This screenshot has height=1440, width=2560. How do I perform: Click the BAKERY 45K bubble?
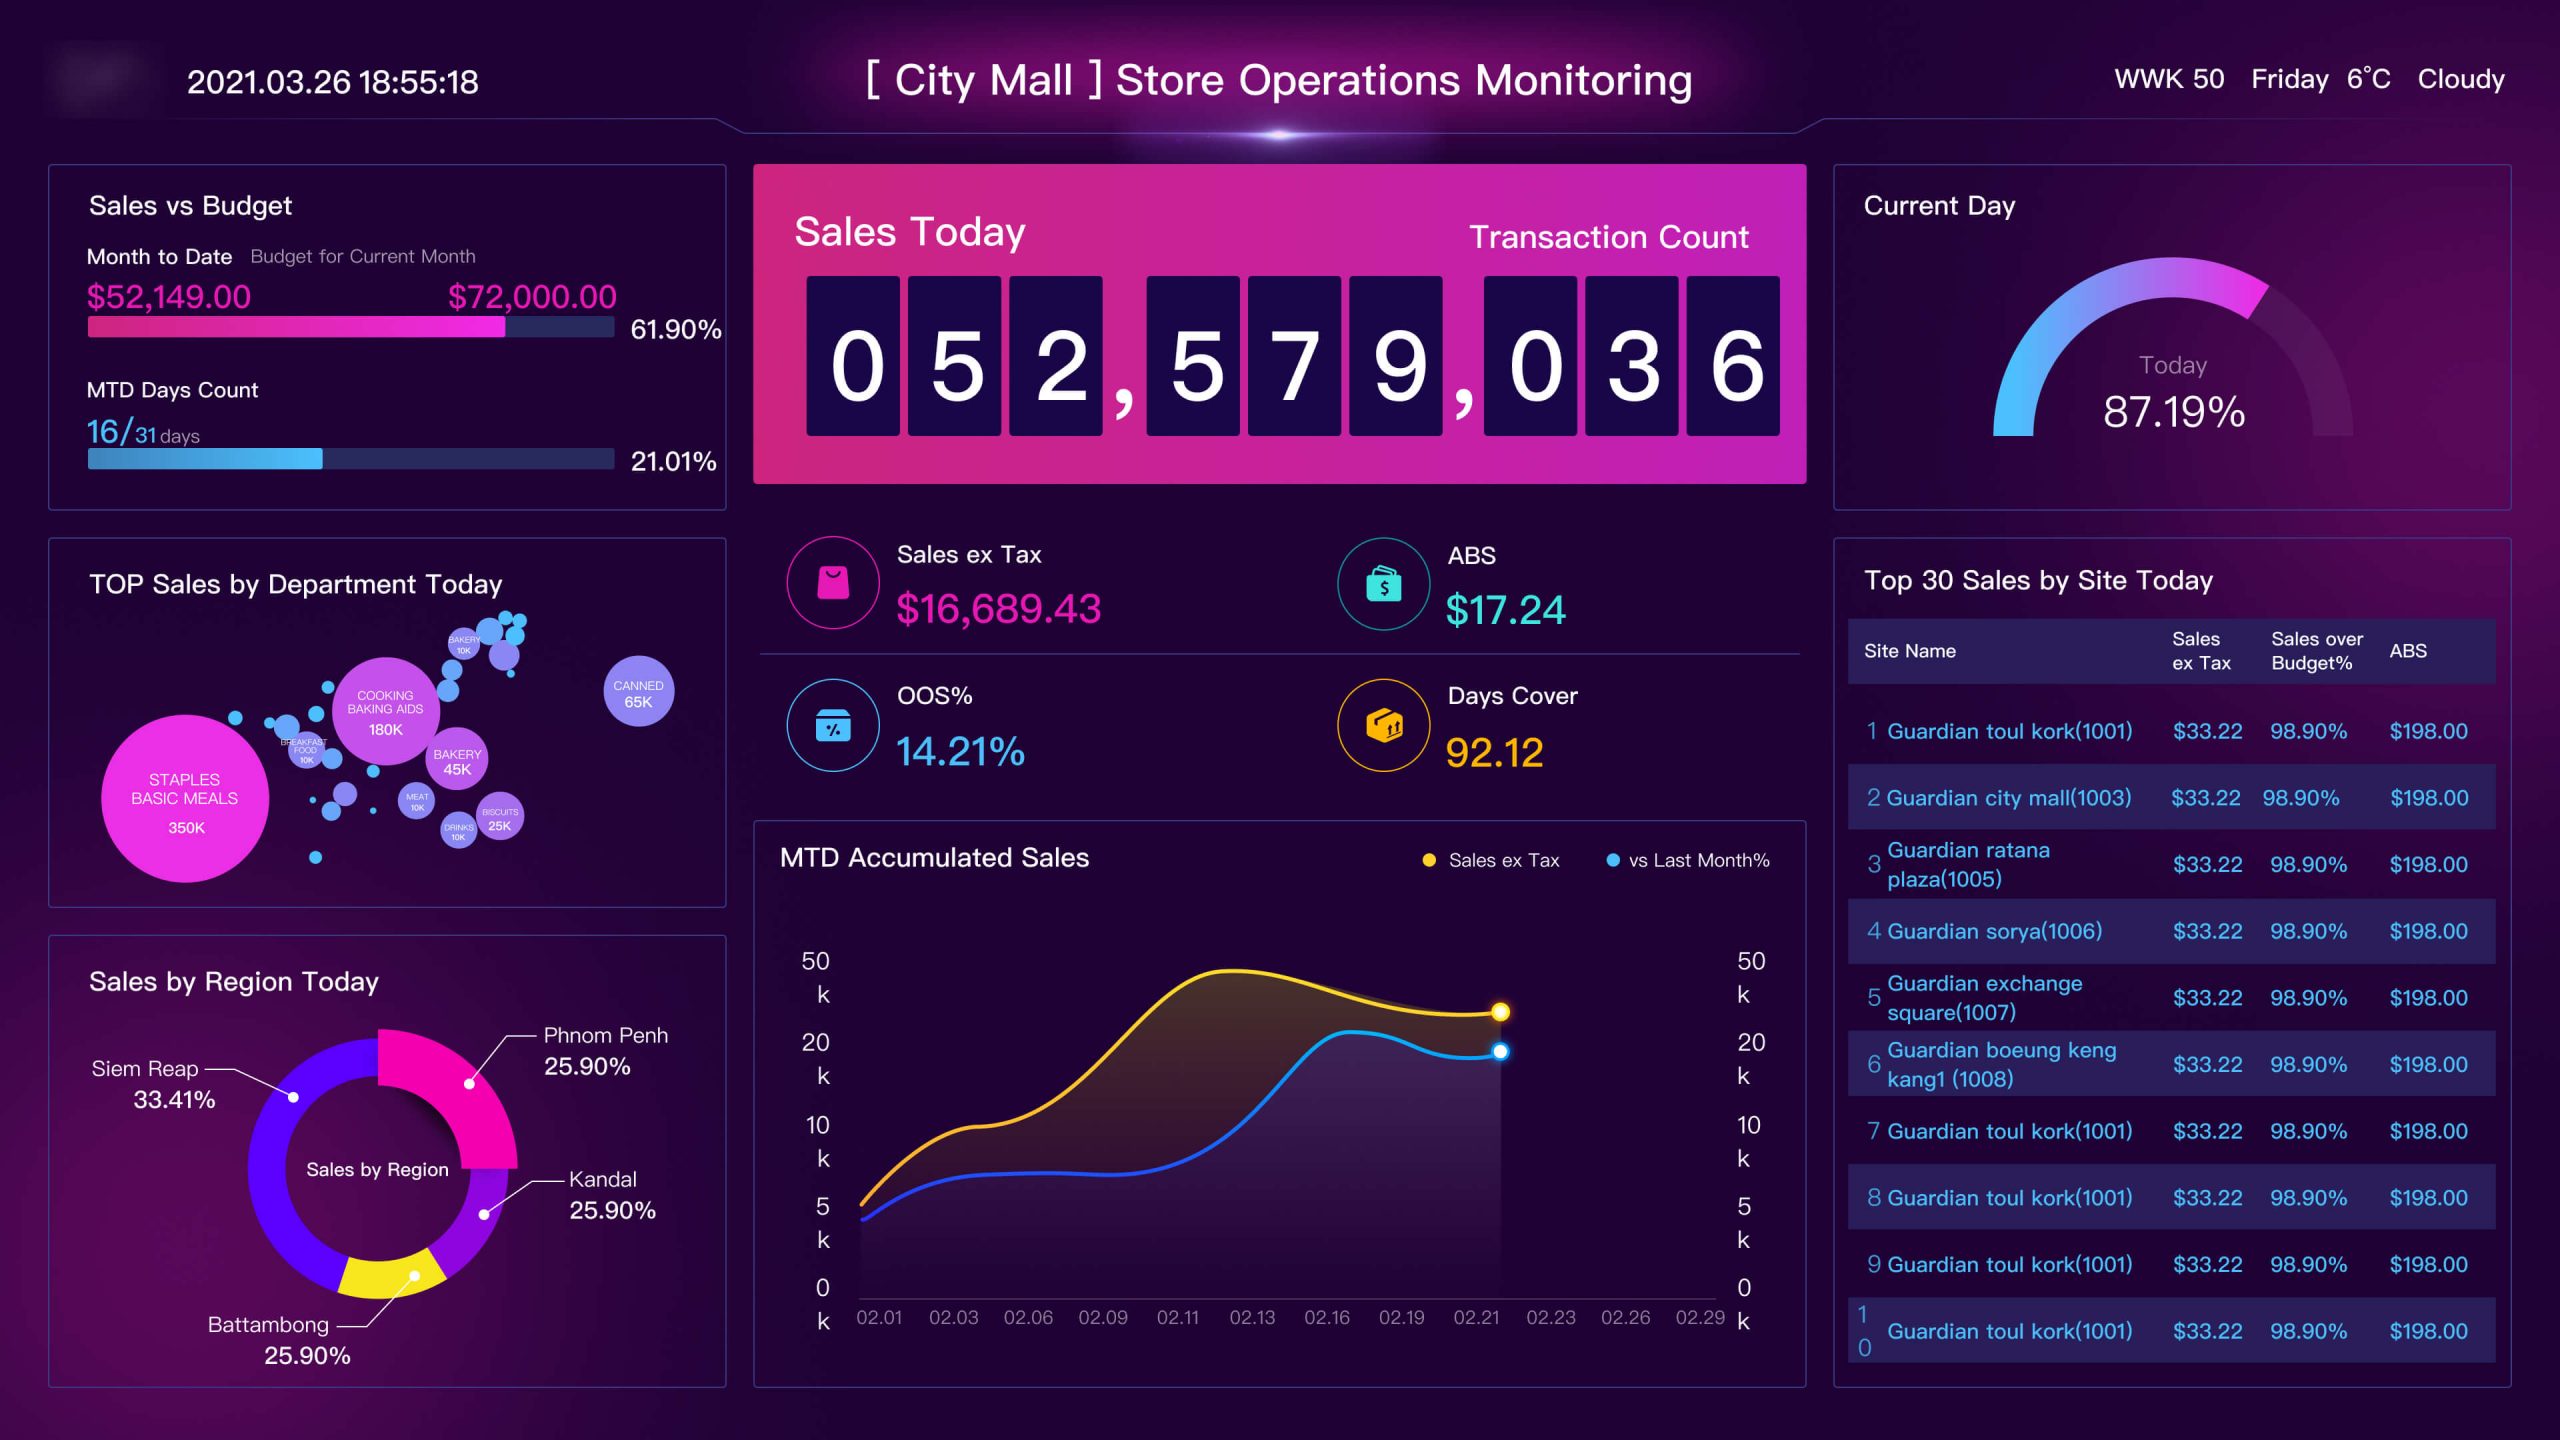coord(457,760)
